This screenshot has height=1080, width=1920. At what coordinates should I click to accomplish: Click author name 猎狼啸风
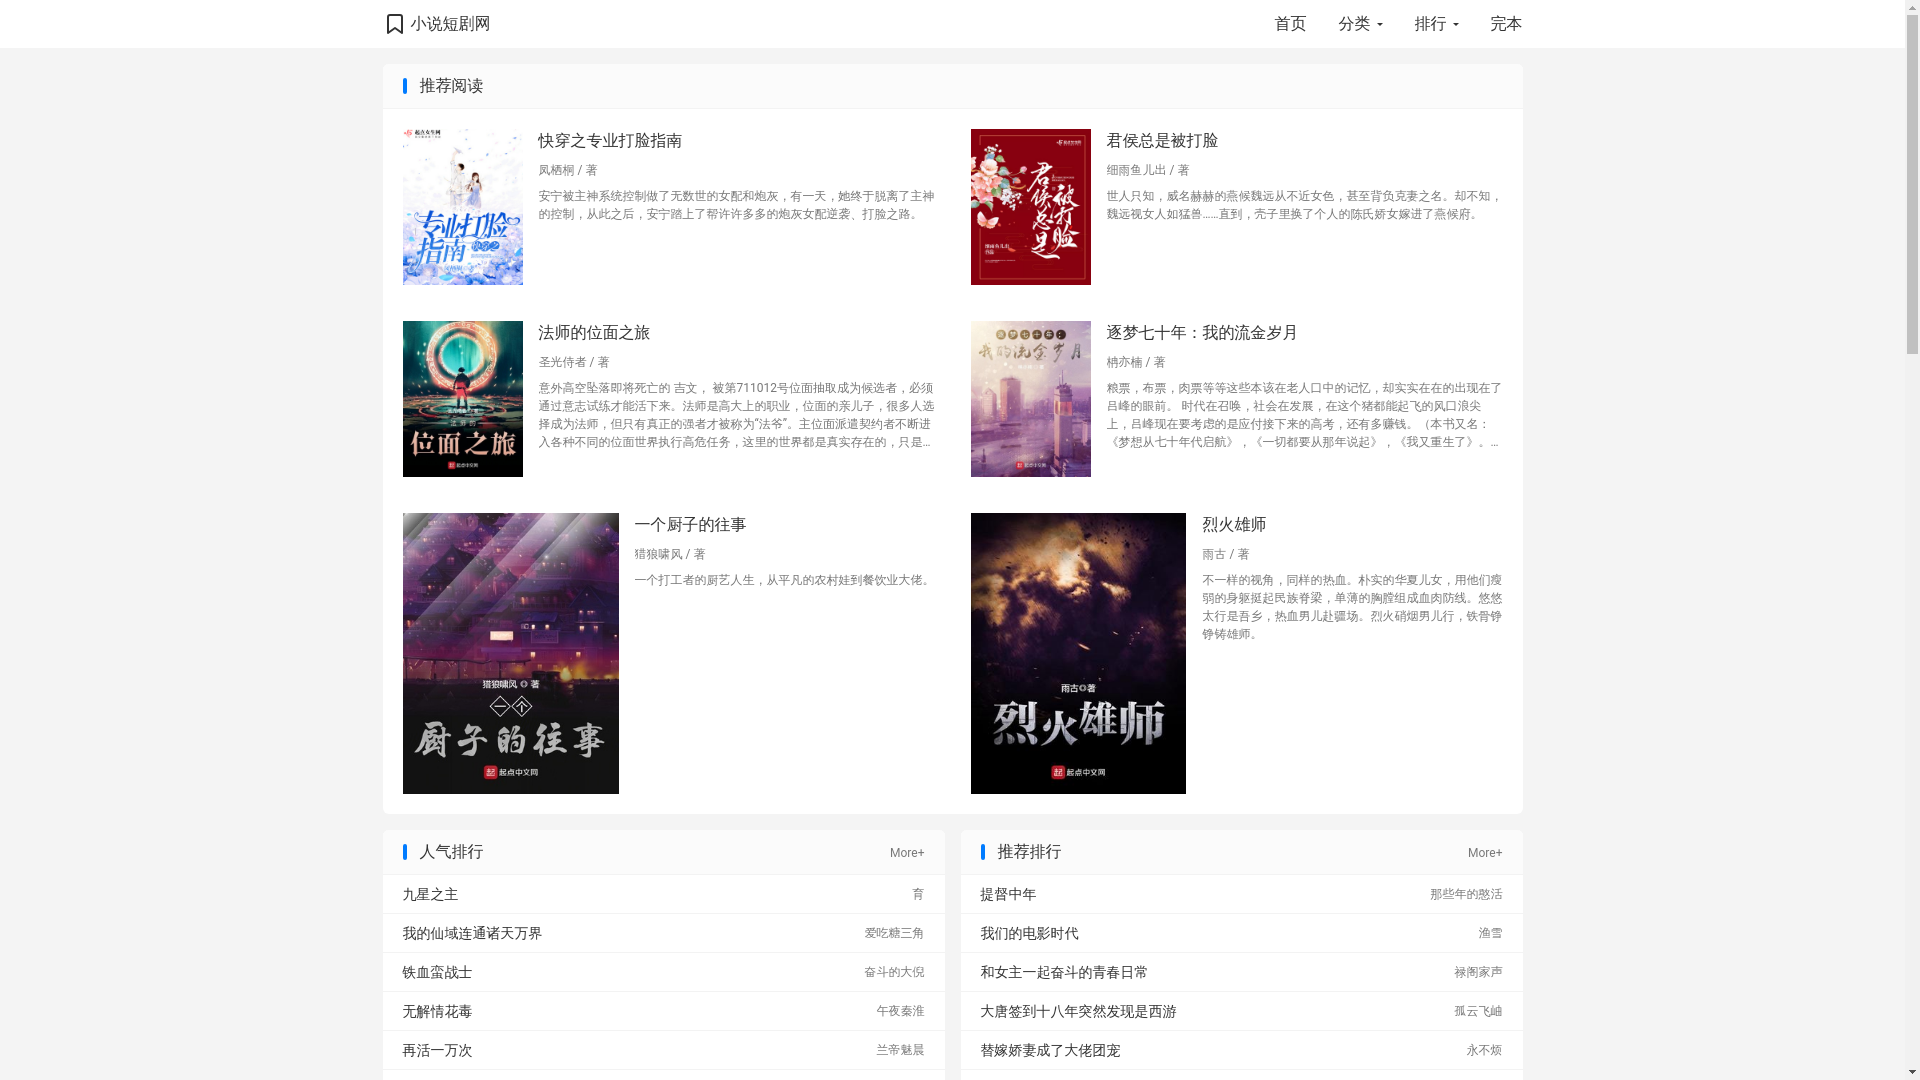[658, 555]
